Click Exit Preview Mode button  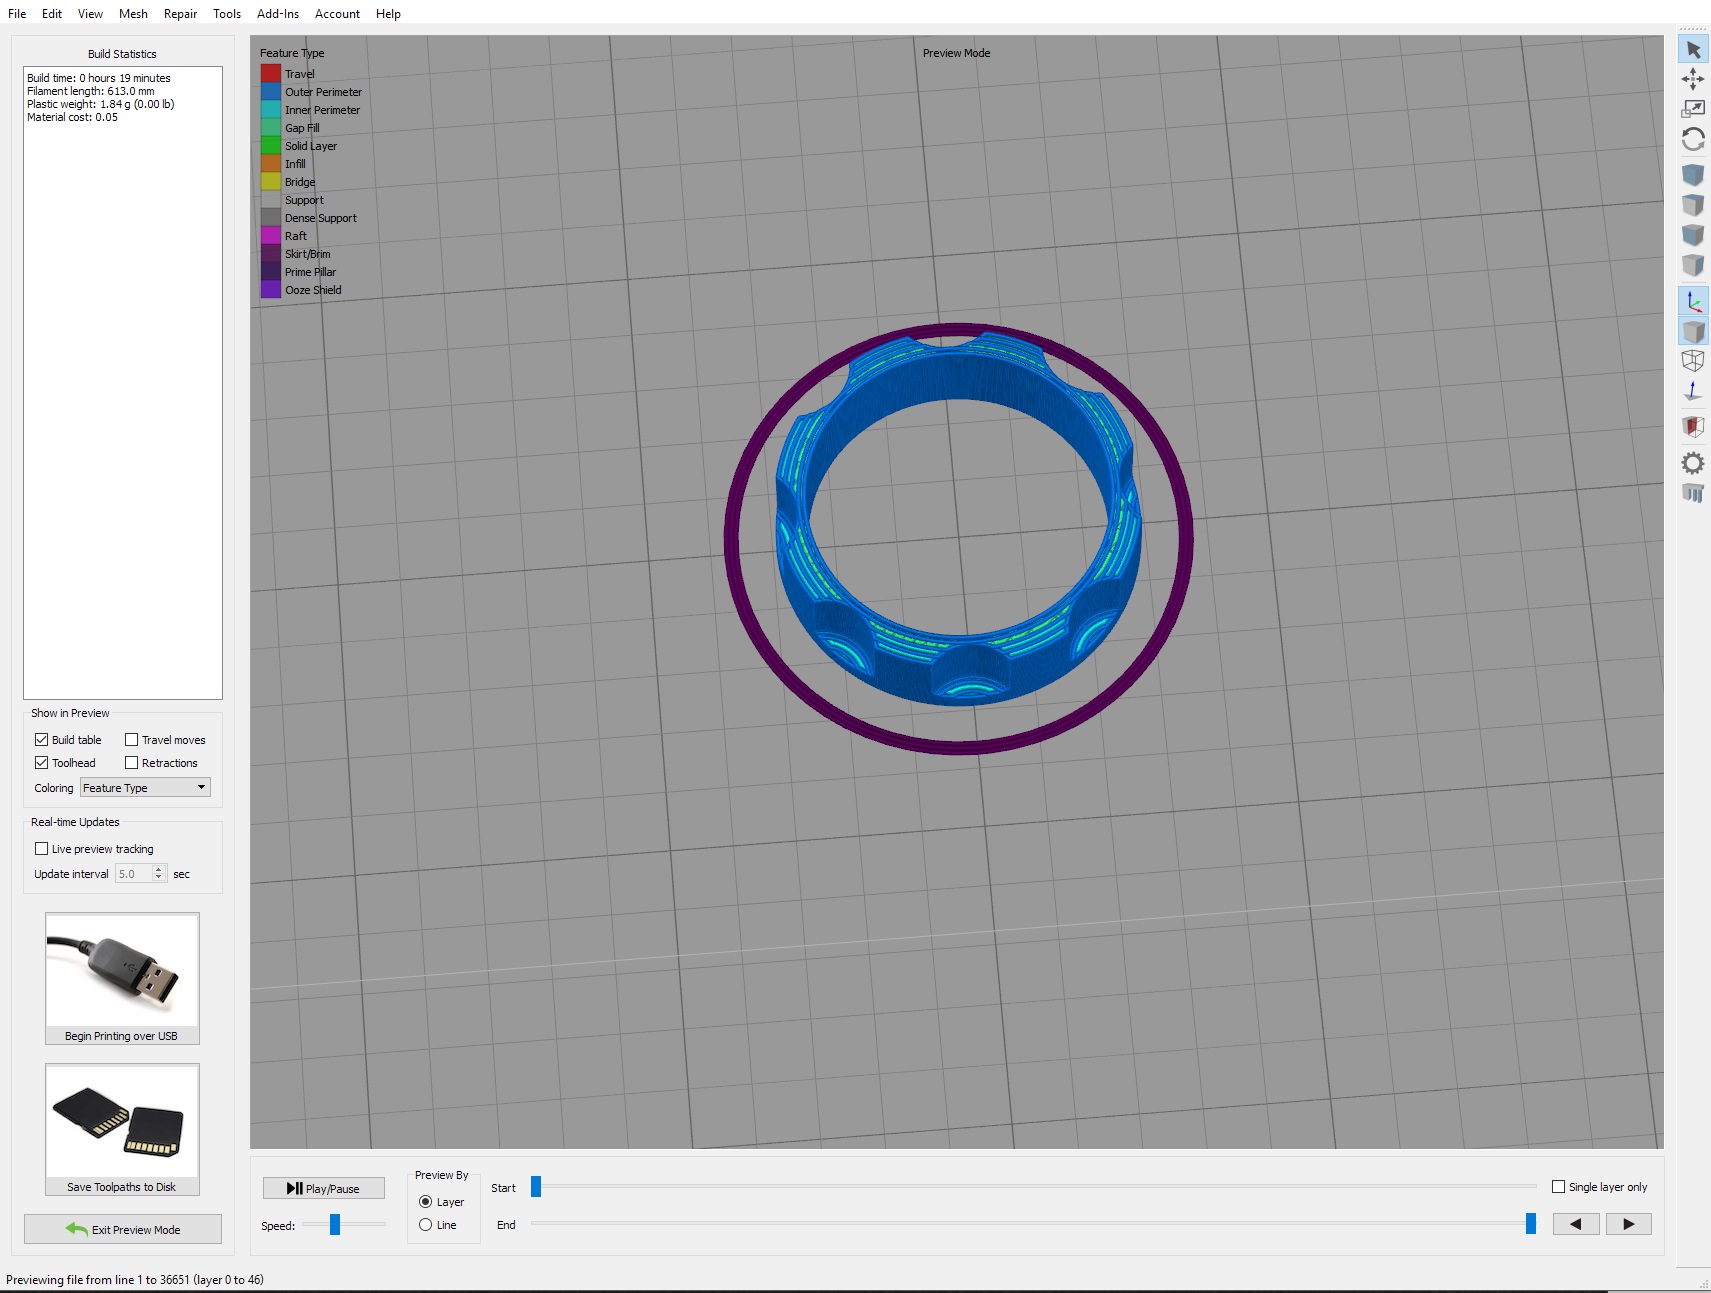pos(123,1229)
